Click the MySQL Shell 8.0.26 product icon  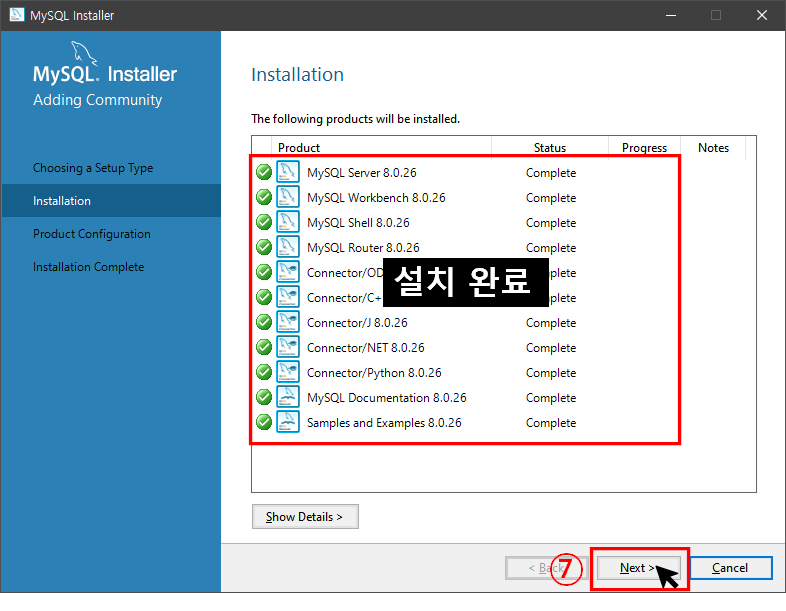[x=288, y=222]
